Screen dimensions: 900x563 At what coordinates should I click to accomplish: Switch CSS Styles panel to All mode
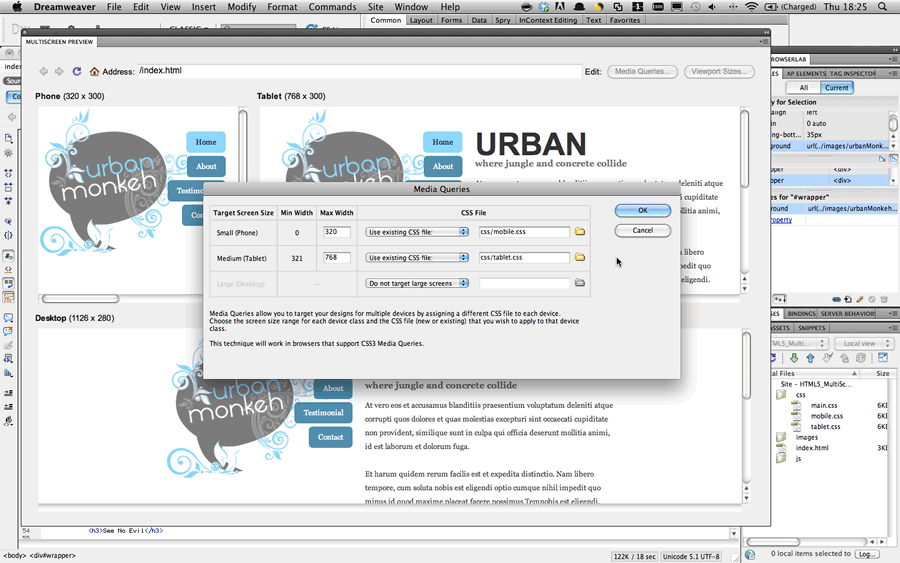coord(804,88)
